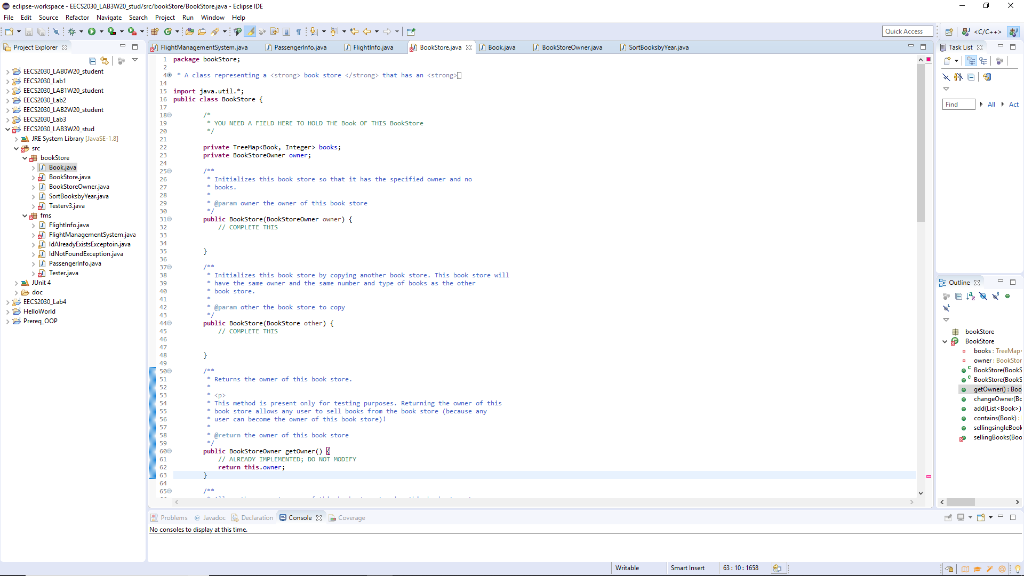
Task: Collapse All in Task List
Action: (x=971, y=77)
